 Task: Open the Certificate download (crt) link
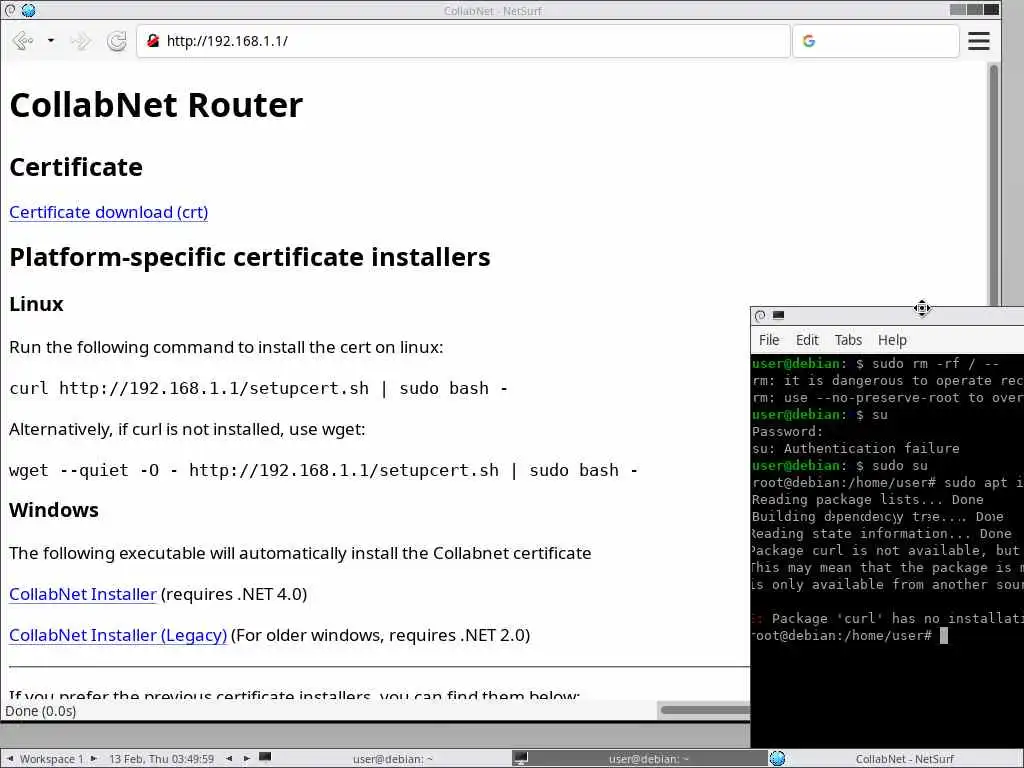click(108, 212)
